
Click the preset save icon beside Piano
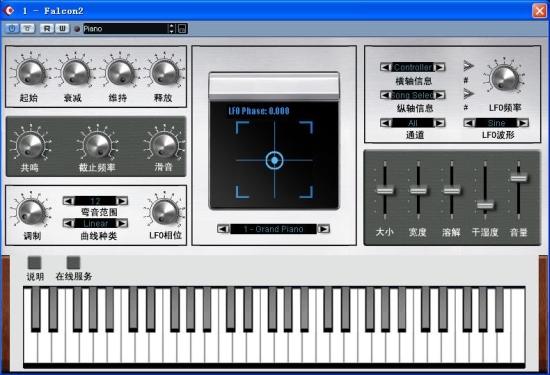[182, 29]
